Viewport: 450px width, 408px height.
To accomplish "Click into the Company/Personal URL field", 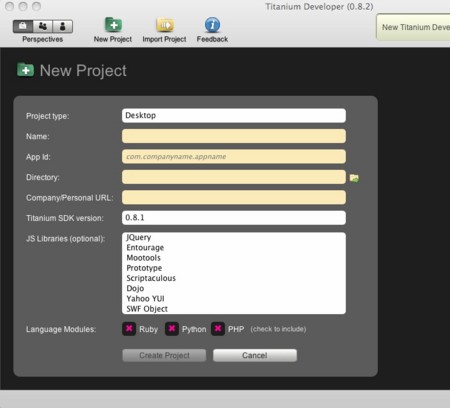I will [234, 197].
